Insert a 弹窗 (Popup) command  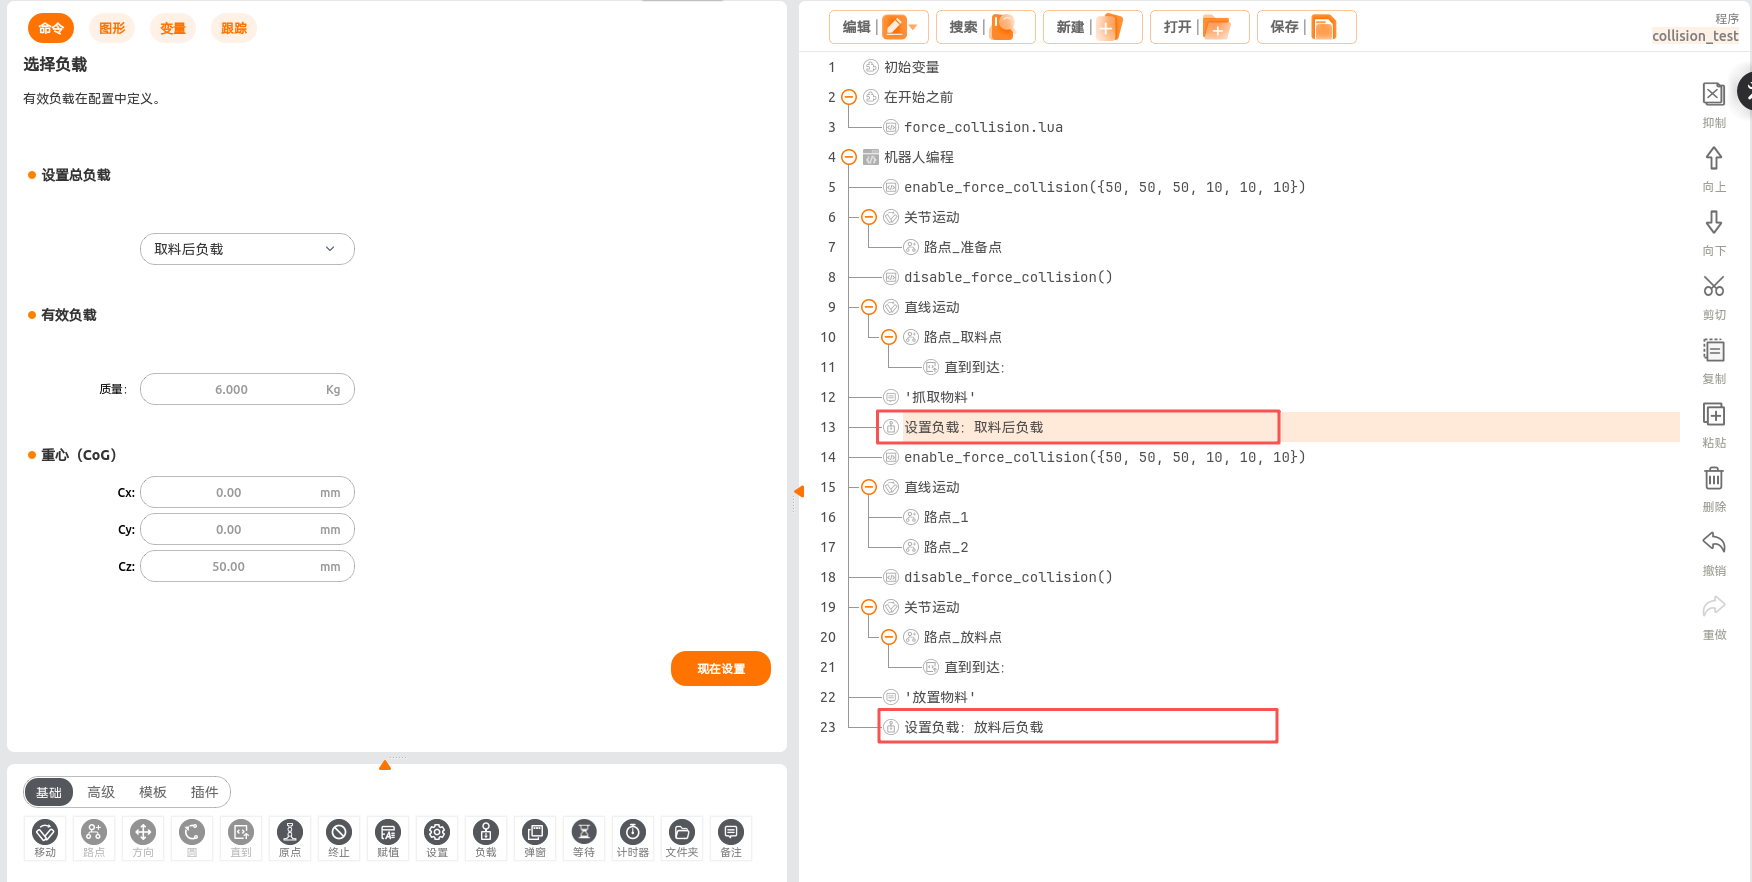(535, 837)
